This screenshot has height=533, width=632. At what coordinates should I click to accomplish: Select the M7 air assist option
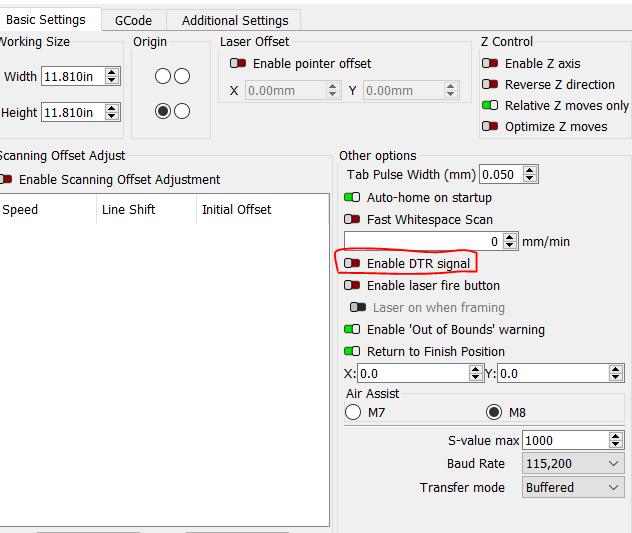tap(353, 412)
